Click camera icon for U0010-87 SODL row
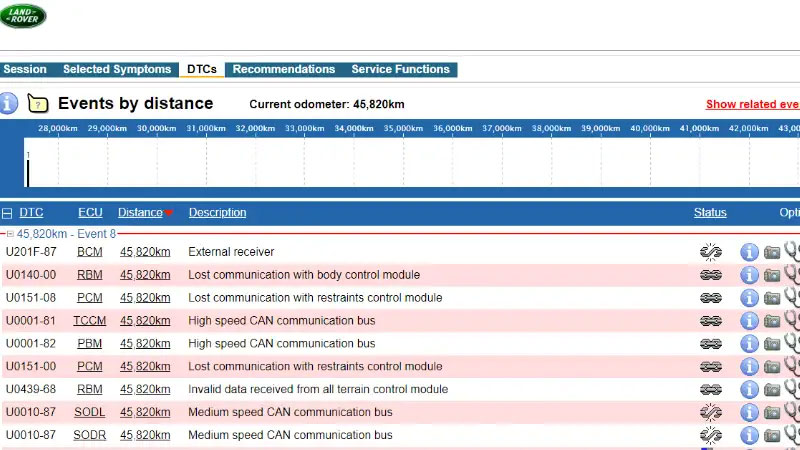The width and height of the screenshot is (800, 450). coord(772,413)
